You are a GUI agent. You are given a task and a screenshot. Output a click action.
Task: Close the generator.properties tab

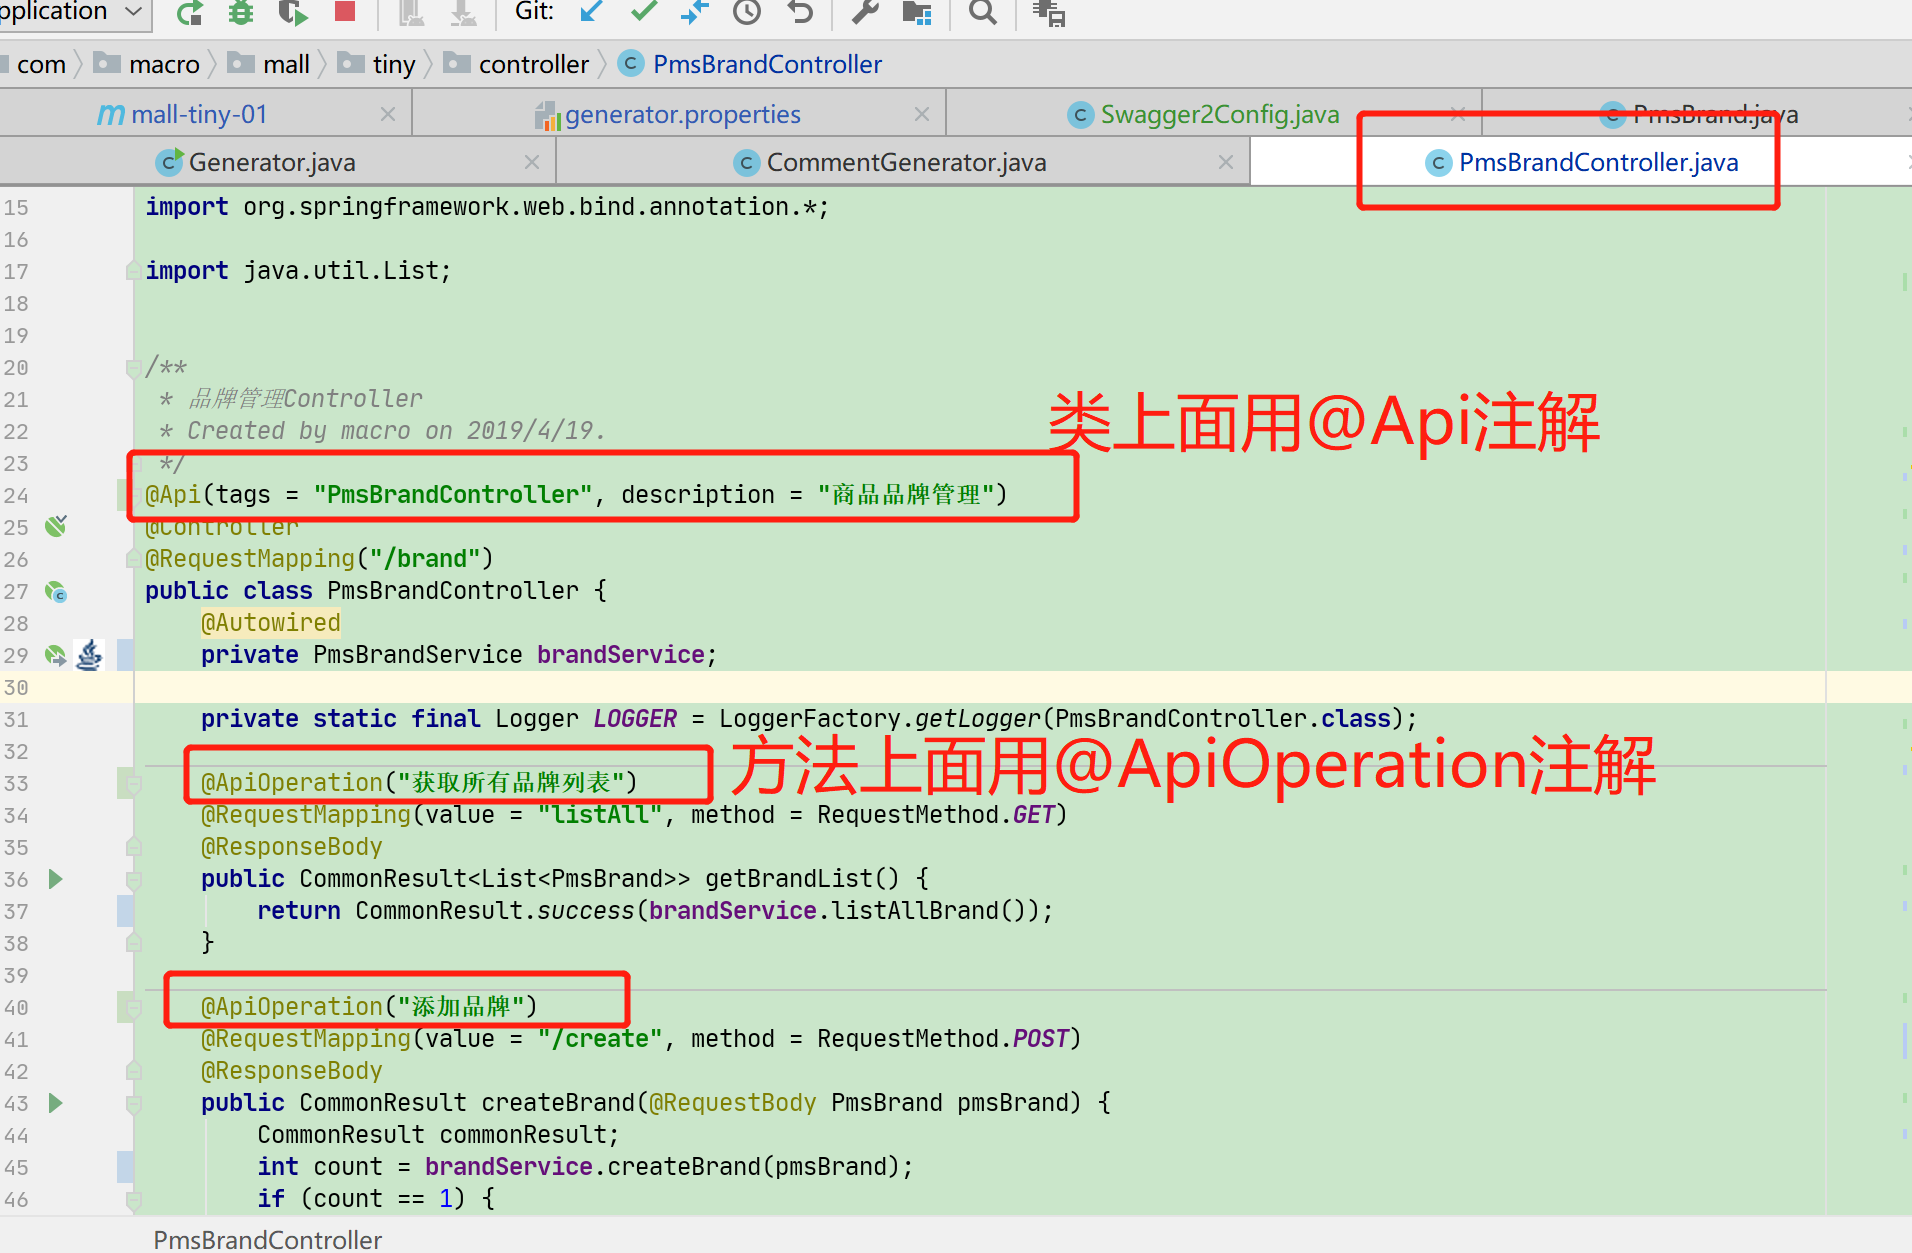coord(922,115)
